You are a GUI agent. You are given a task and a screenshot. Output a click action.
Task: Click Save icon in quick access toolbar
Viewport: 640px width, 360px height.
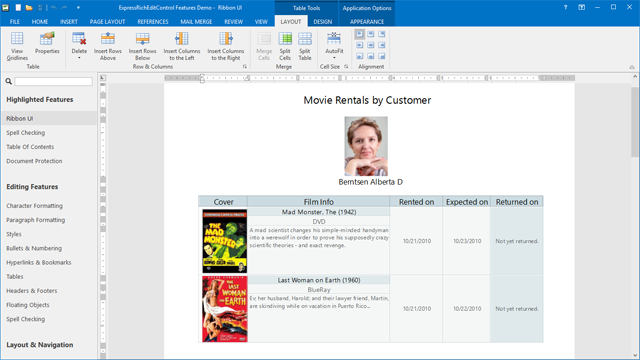click(x=40, y=8)
